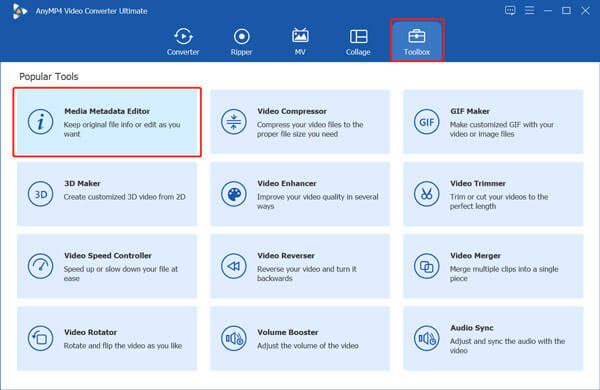
Task: Click the Video Rotator icon
Action: [40, 338]
